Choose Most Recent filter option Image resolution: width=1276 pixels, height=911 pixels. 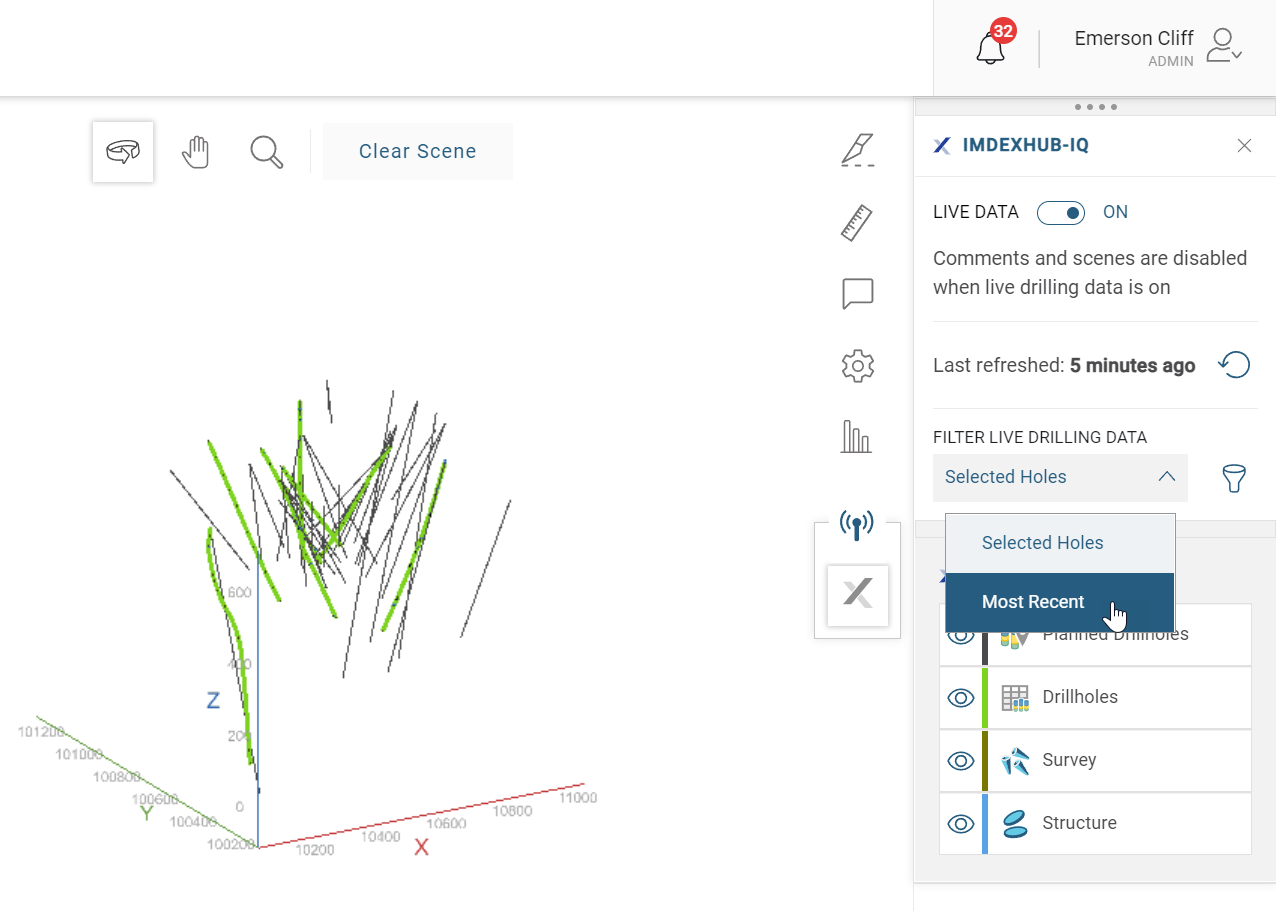(1060, 602)
